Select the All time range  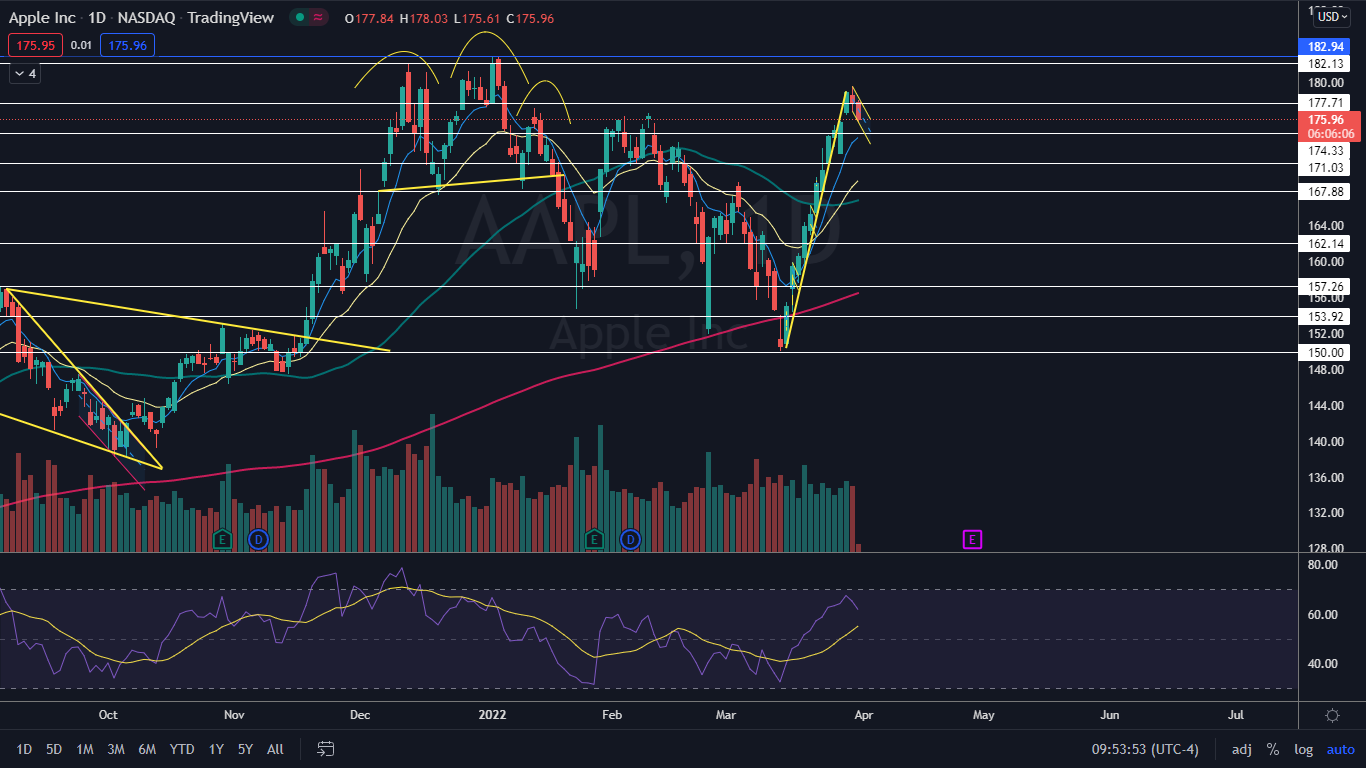[x=275, y=749]
